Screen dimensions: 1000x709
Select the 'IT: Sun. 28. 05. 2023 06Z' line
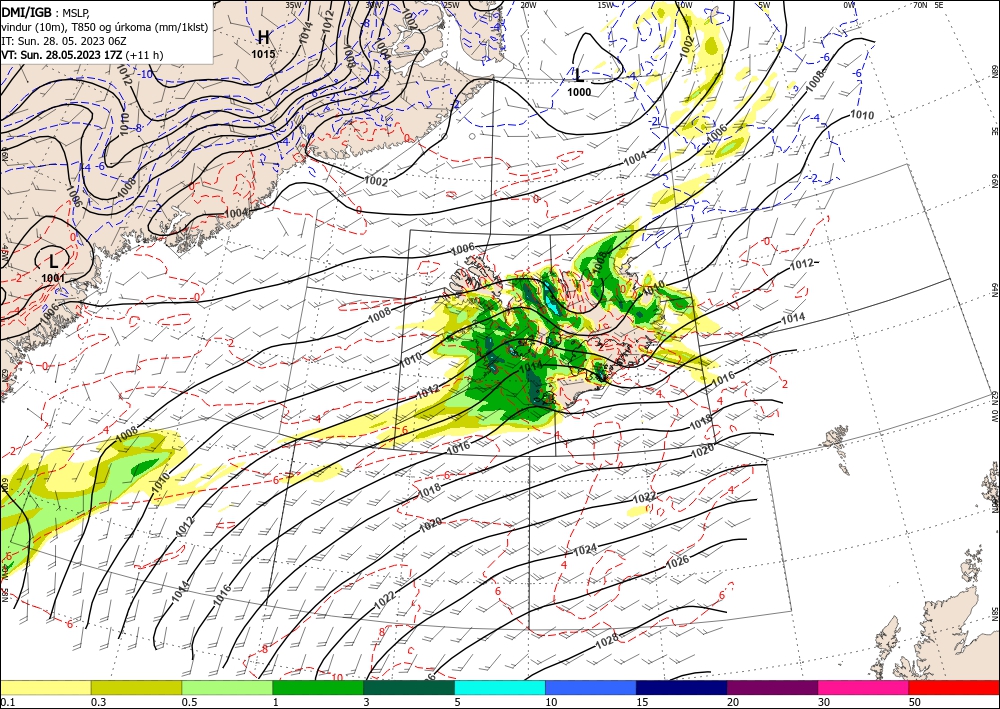[x=62, y=41]
